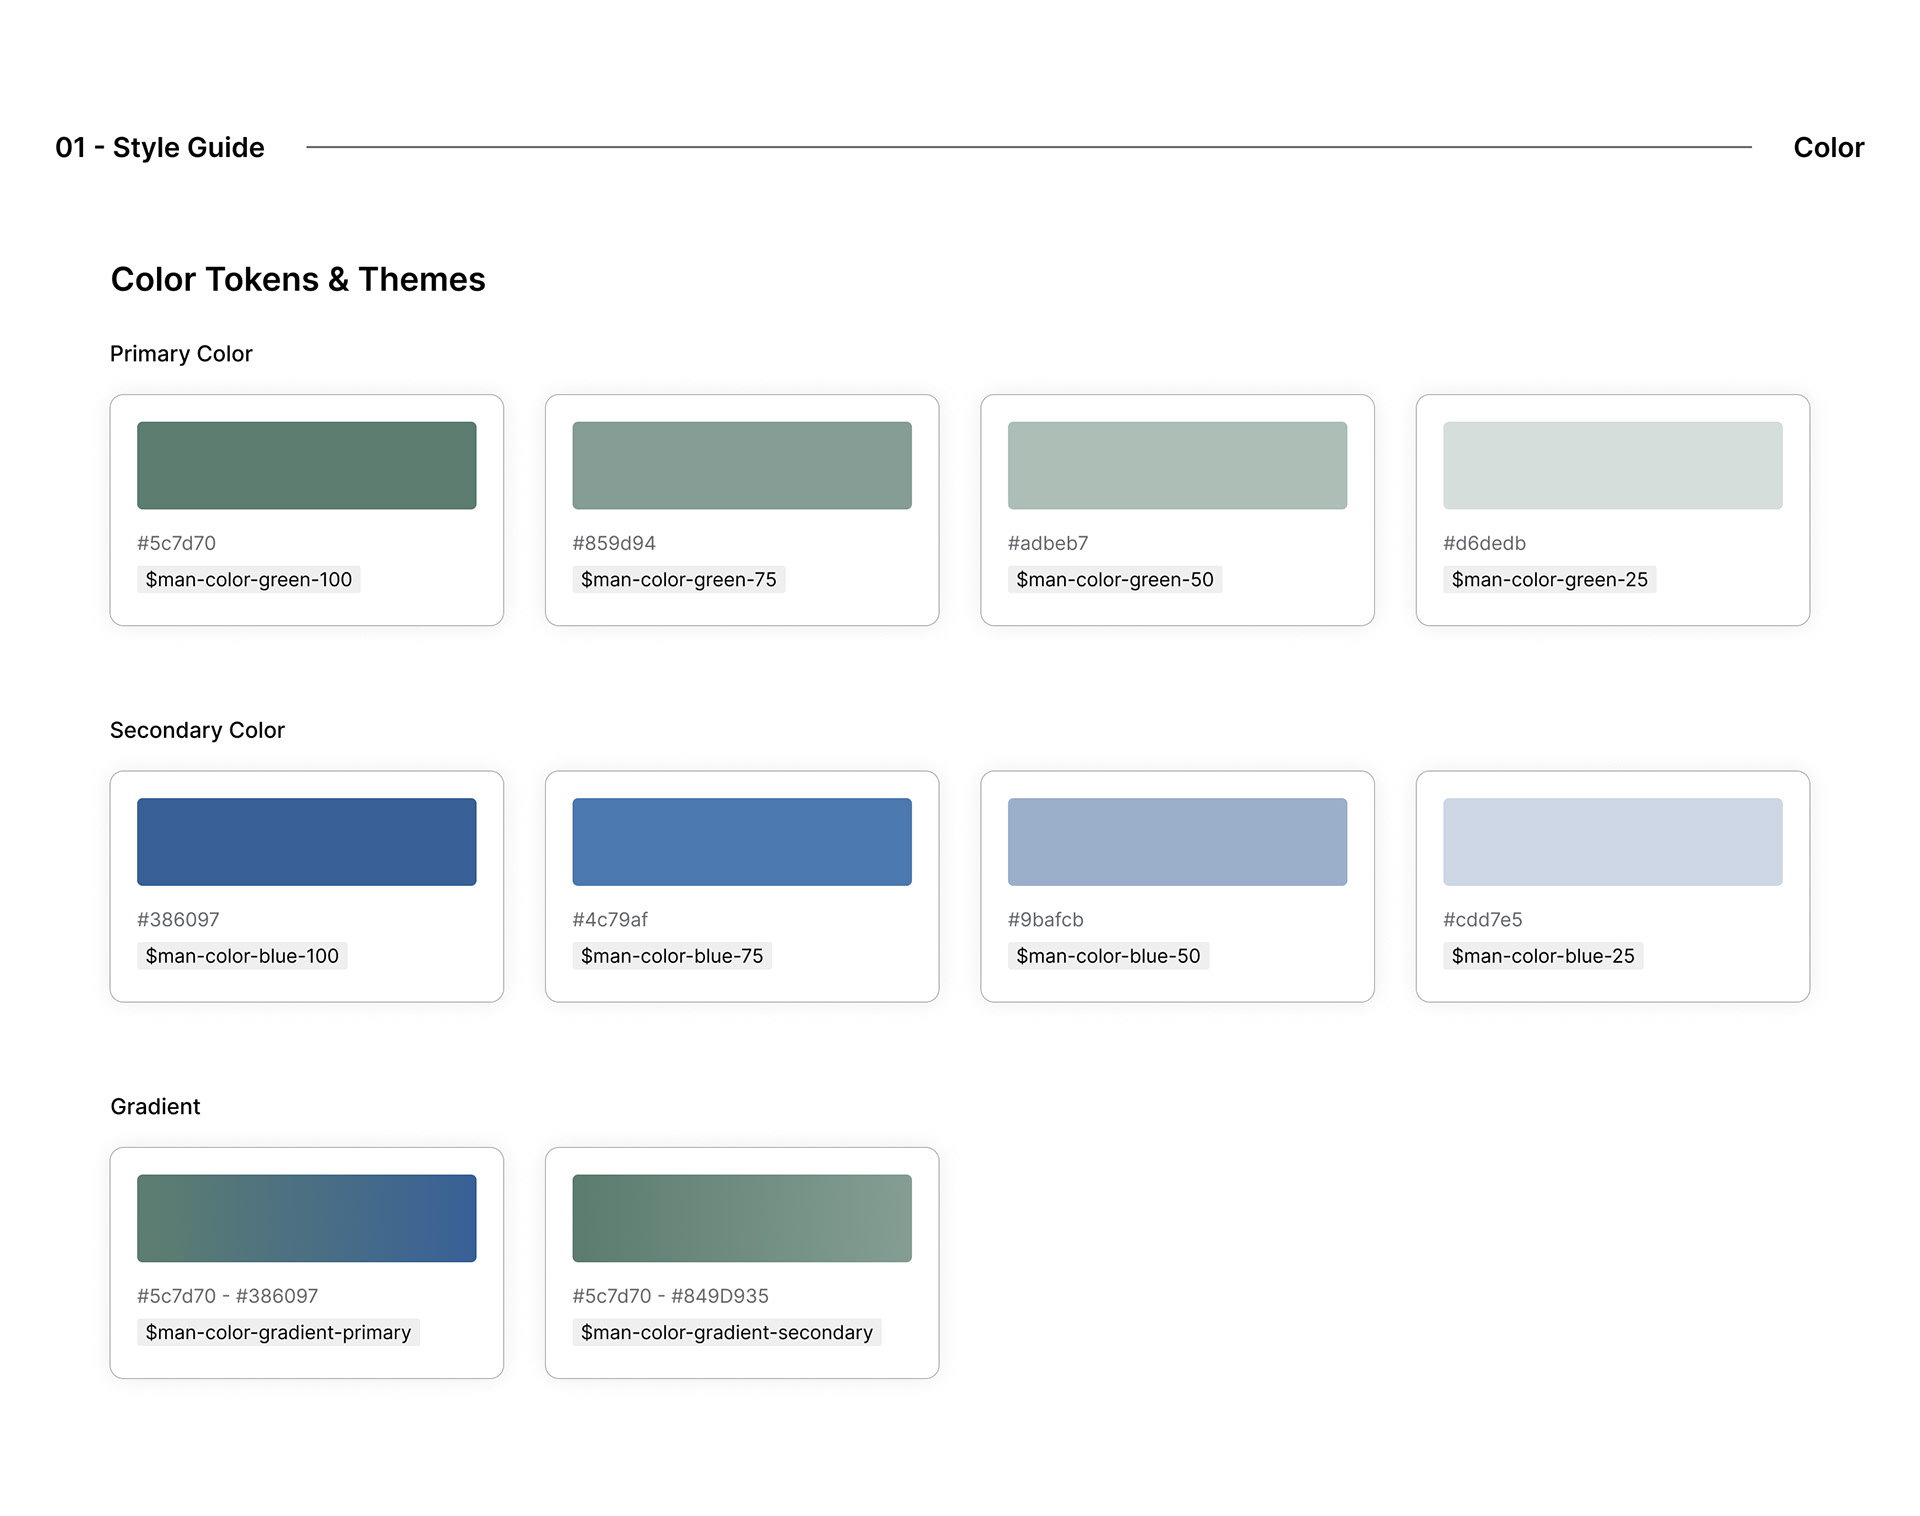
Task: Select the $man-color-blue-75 token label
Action: click(672, 955)
